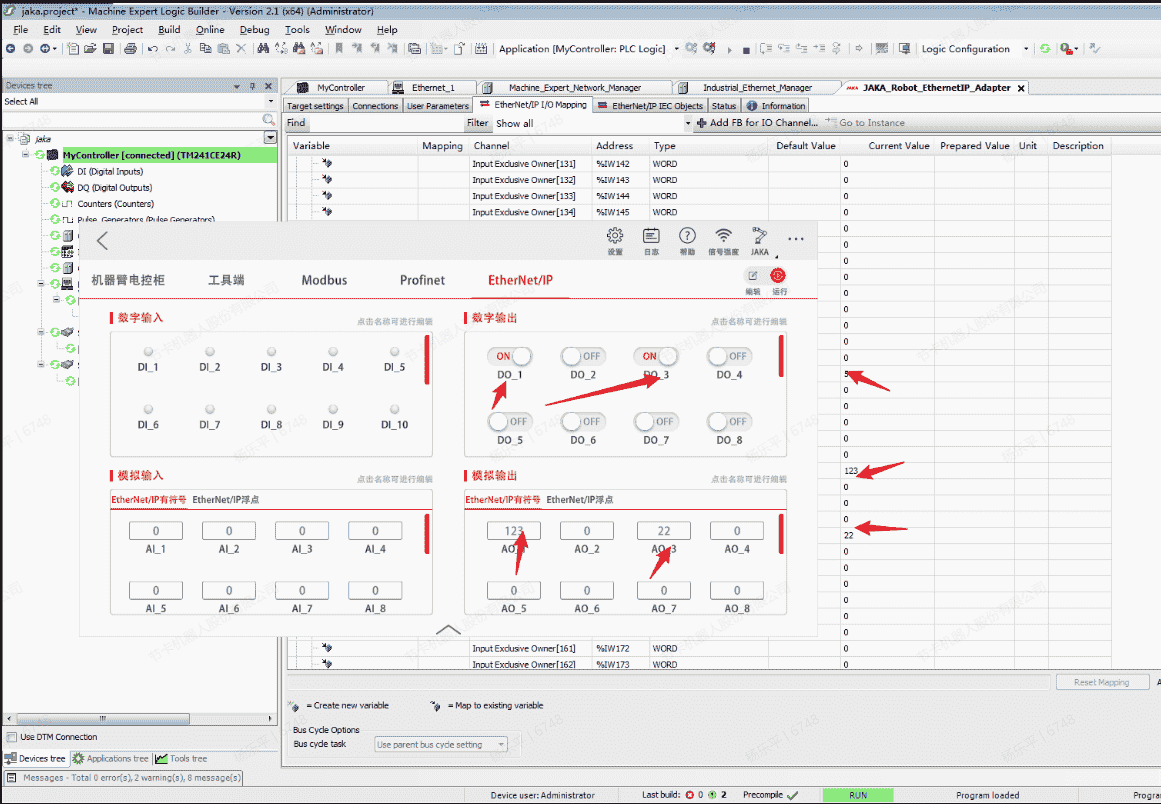Click the JAKA robot arm icon
The width and height of the screenshot is (1161, 804).
(x=760, y=236)
